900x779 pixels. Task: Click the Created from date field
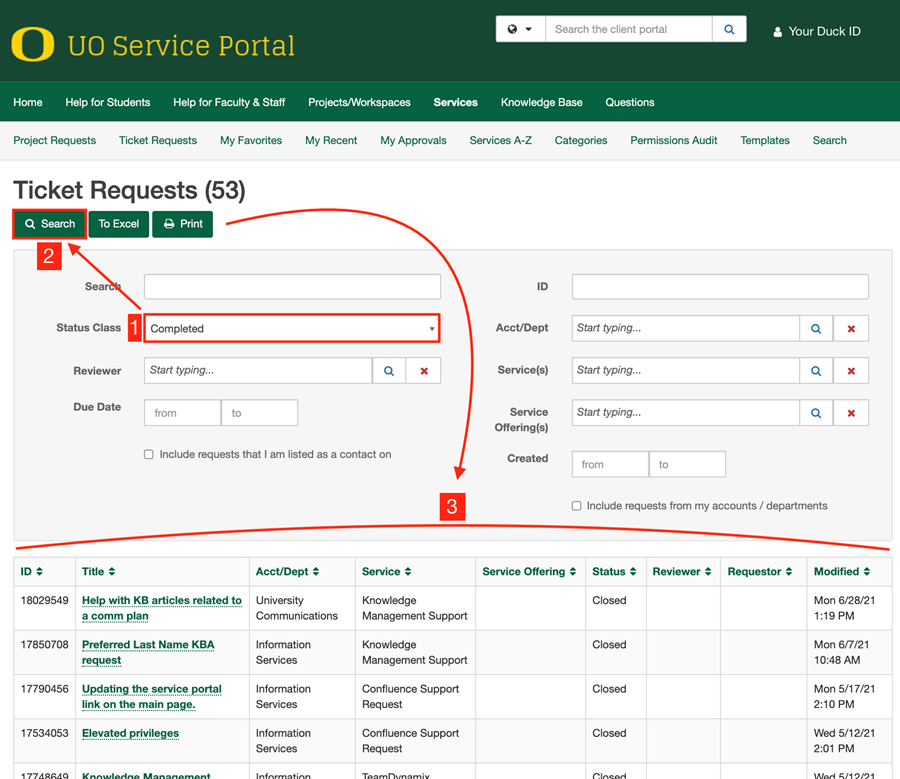point(610,464)
